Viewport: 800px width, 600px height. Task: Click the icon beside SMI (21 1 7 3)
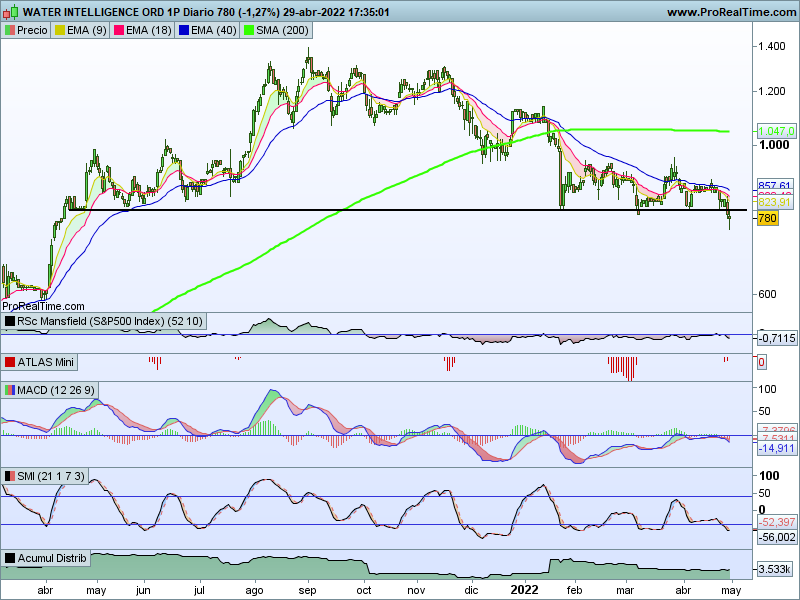10,476
